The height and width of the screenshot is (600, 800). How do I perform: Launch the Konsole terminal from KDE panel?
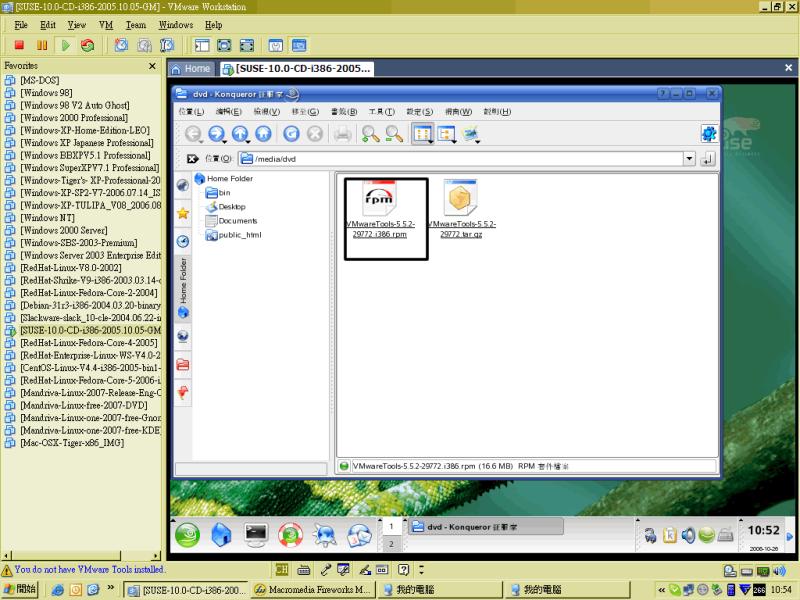coord(256,535)
